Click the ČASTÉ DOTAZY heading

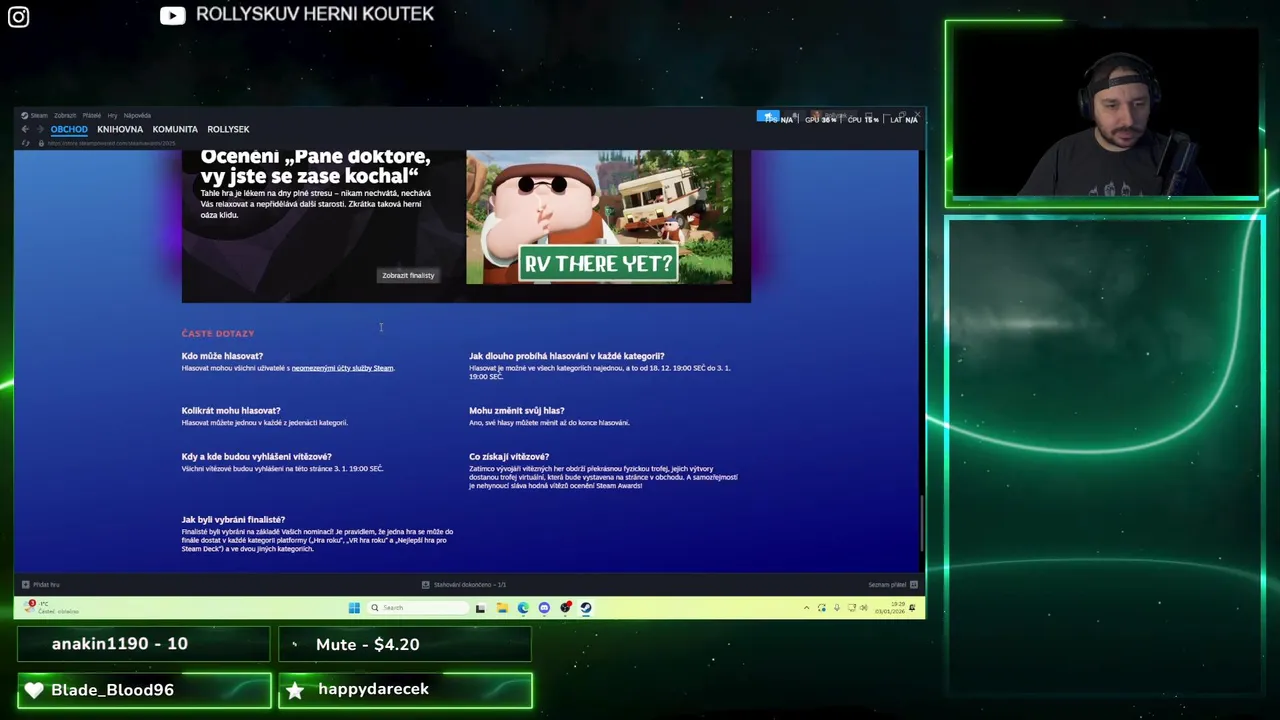coord(218,333)
